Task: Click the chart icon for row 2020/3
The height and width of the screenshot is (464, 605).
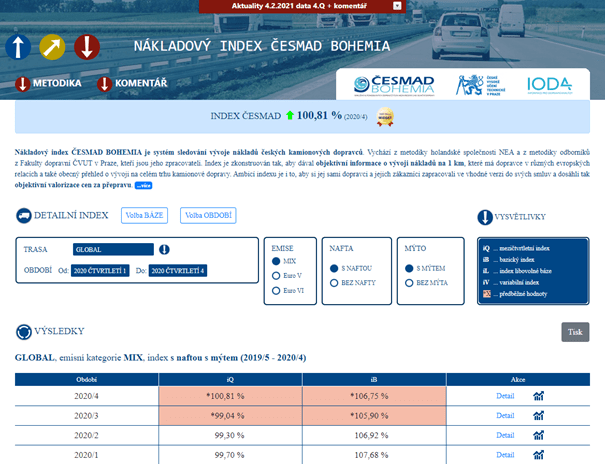Action: click(x=539, y=415)
